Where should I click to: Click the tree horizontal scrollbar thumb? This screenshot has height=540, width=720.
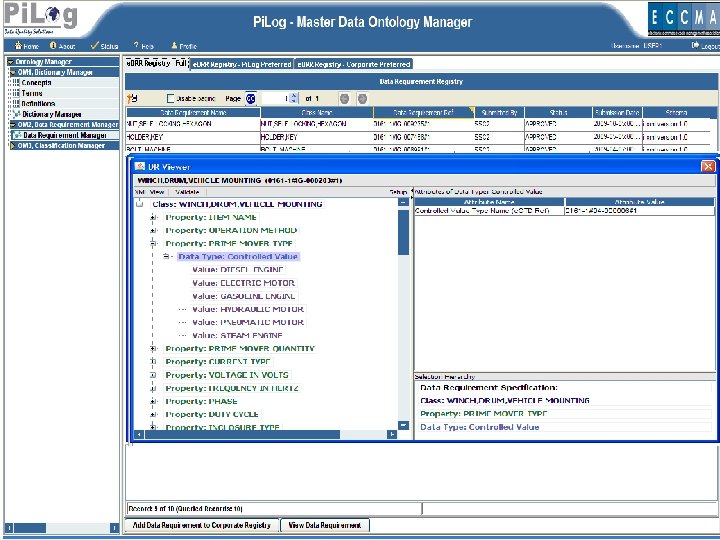[x=242, y=434]
